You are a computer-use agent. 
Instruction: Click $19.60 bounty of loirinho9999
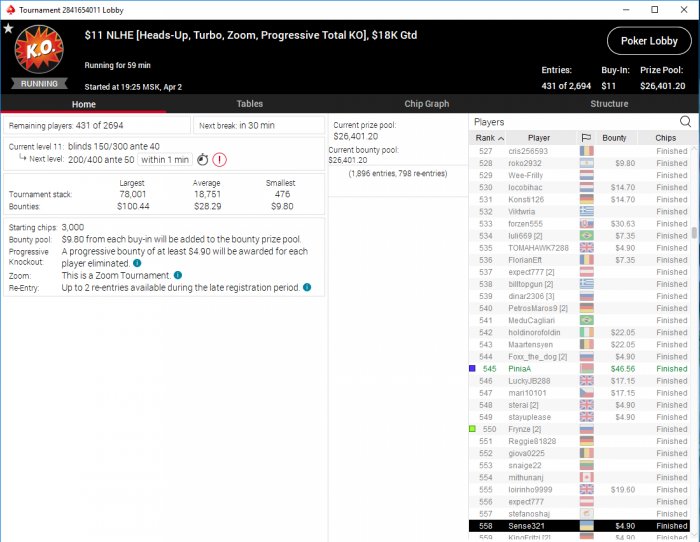pos(623,489)
